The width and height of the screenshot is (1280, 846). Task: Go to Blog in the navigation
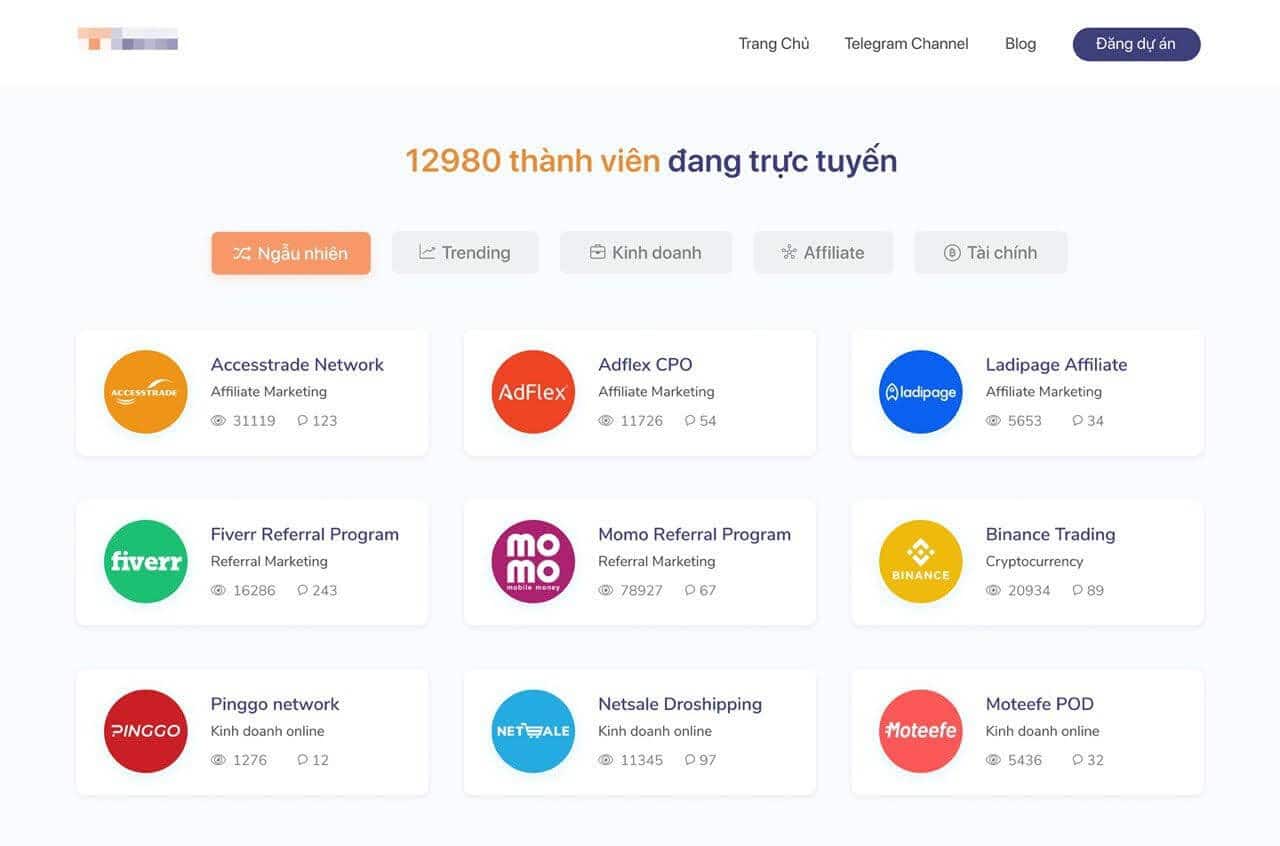1020,44
